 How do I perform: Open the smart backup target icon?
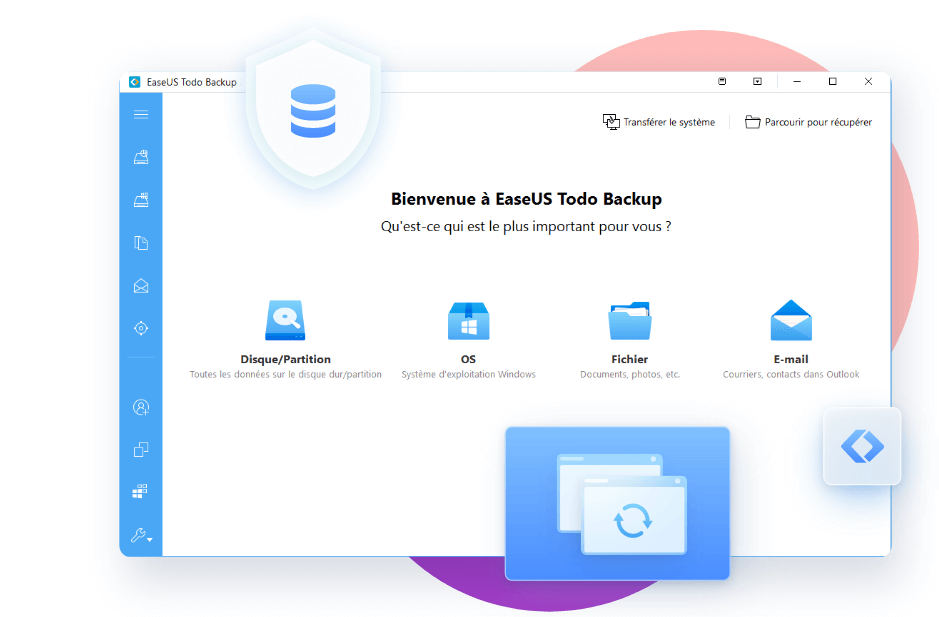point(141,328)
